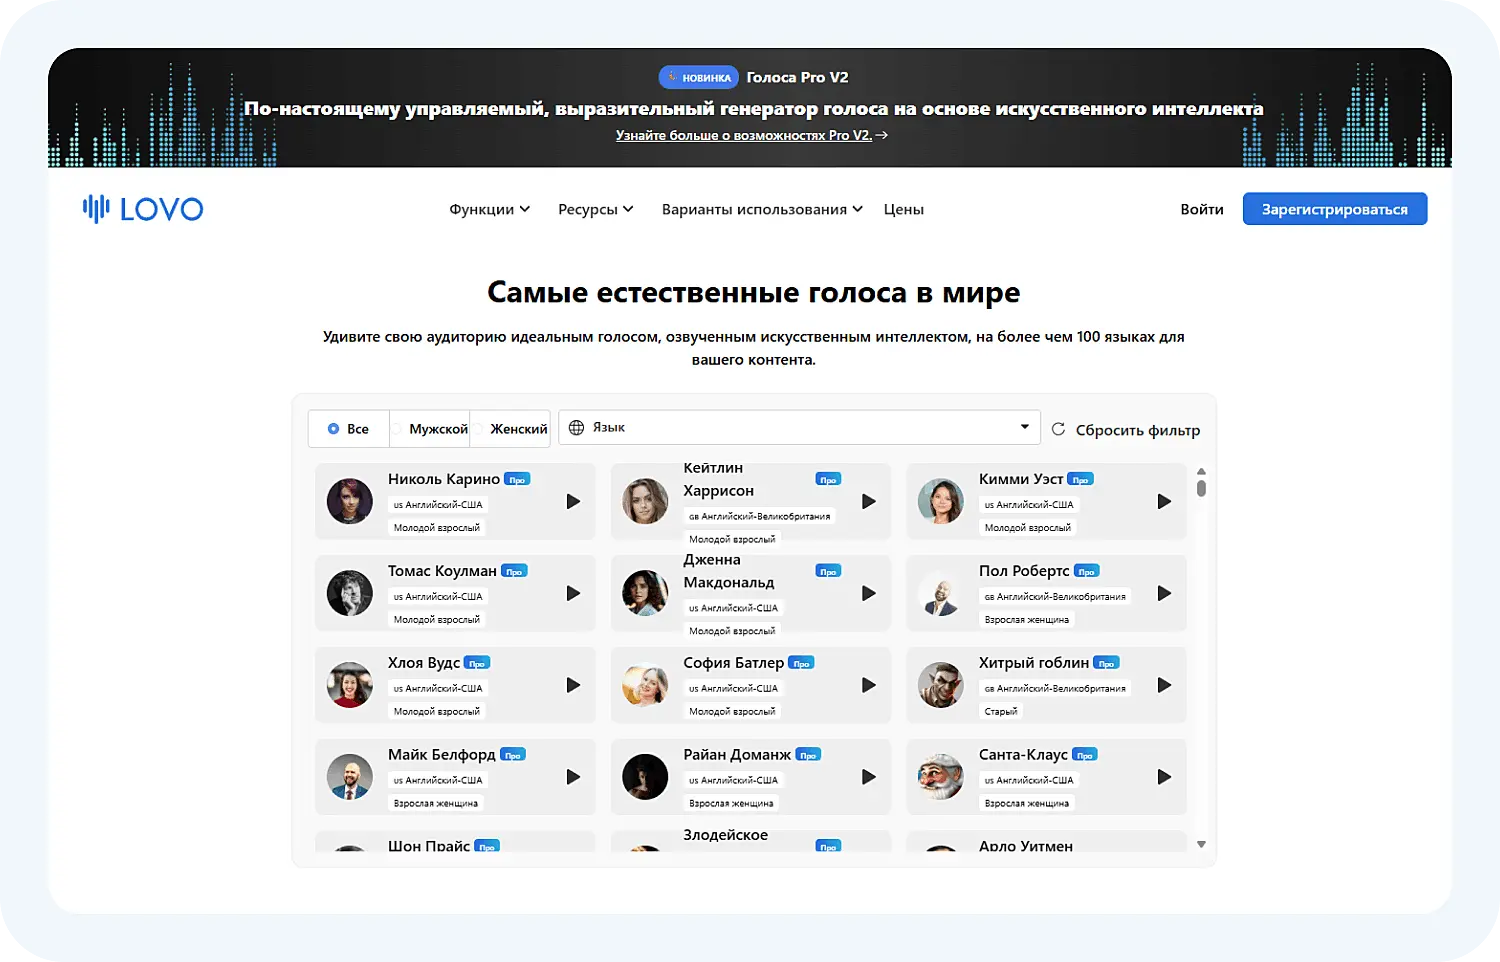Open the Цены pricing page
The width and height of the screenshot is (1500, 962).
pos(903,209)
